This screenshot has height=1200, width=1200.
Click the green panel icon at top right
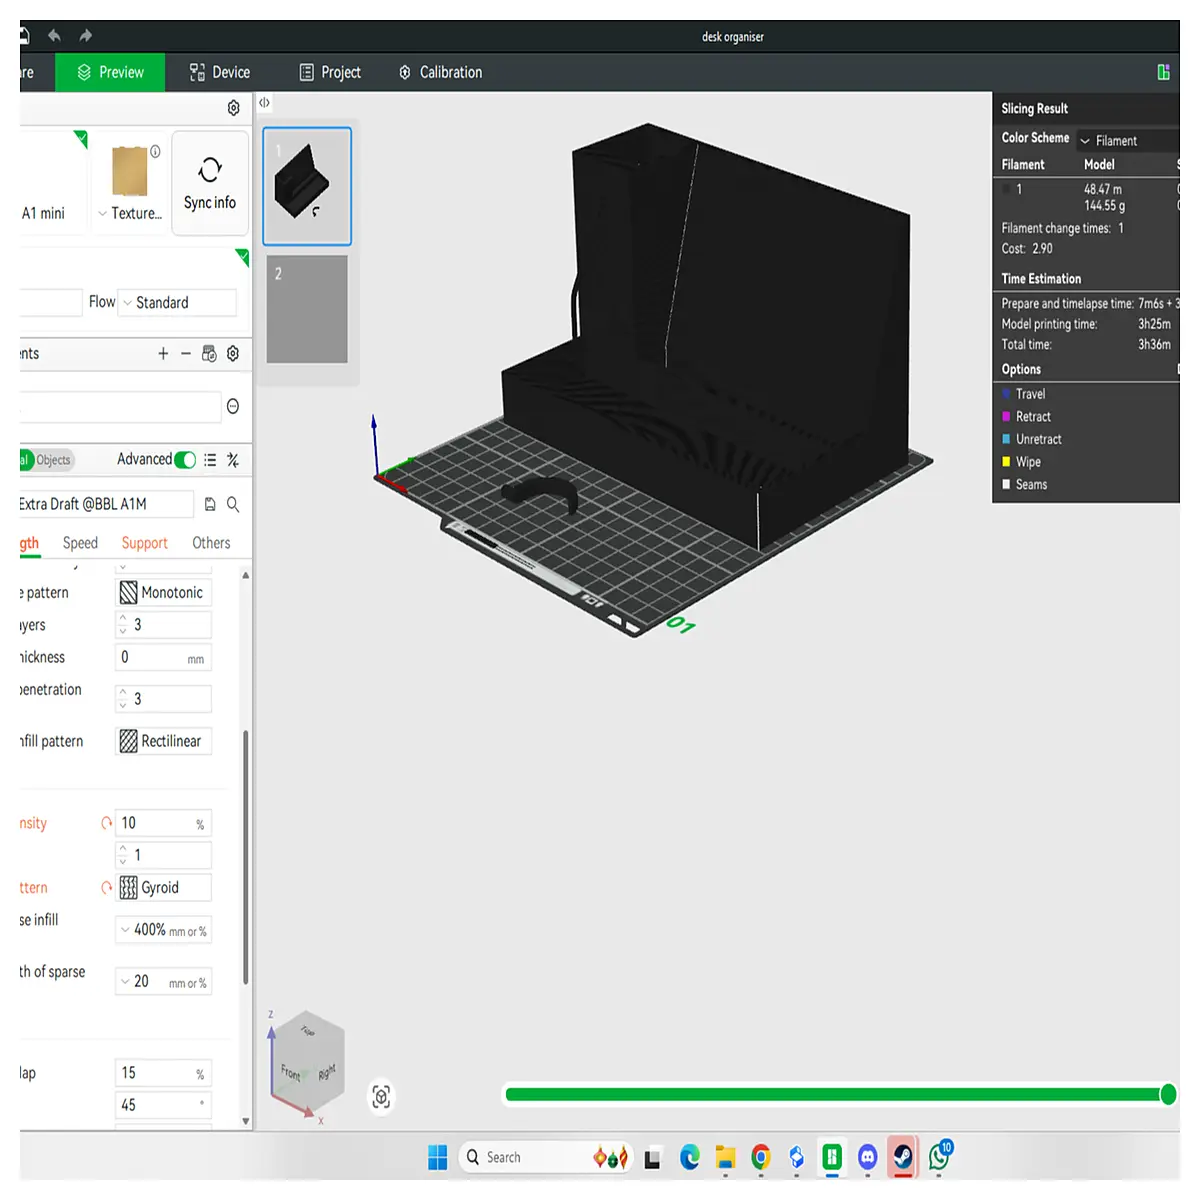point(1164,72)
